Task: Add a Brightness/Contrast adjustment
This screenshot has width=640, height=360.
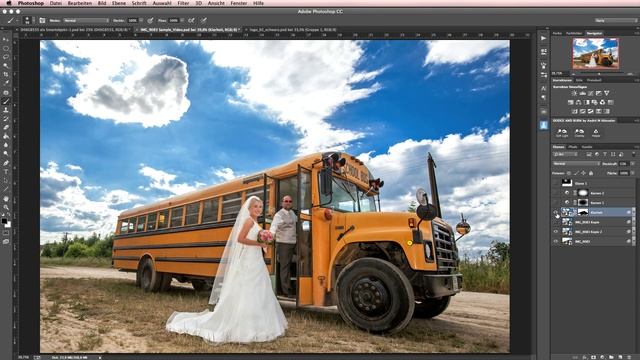Action: point(574,93)
